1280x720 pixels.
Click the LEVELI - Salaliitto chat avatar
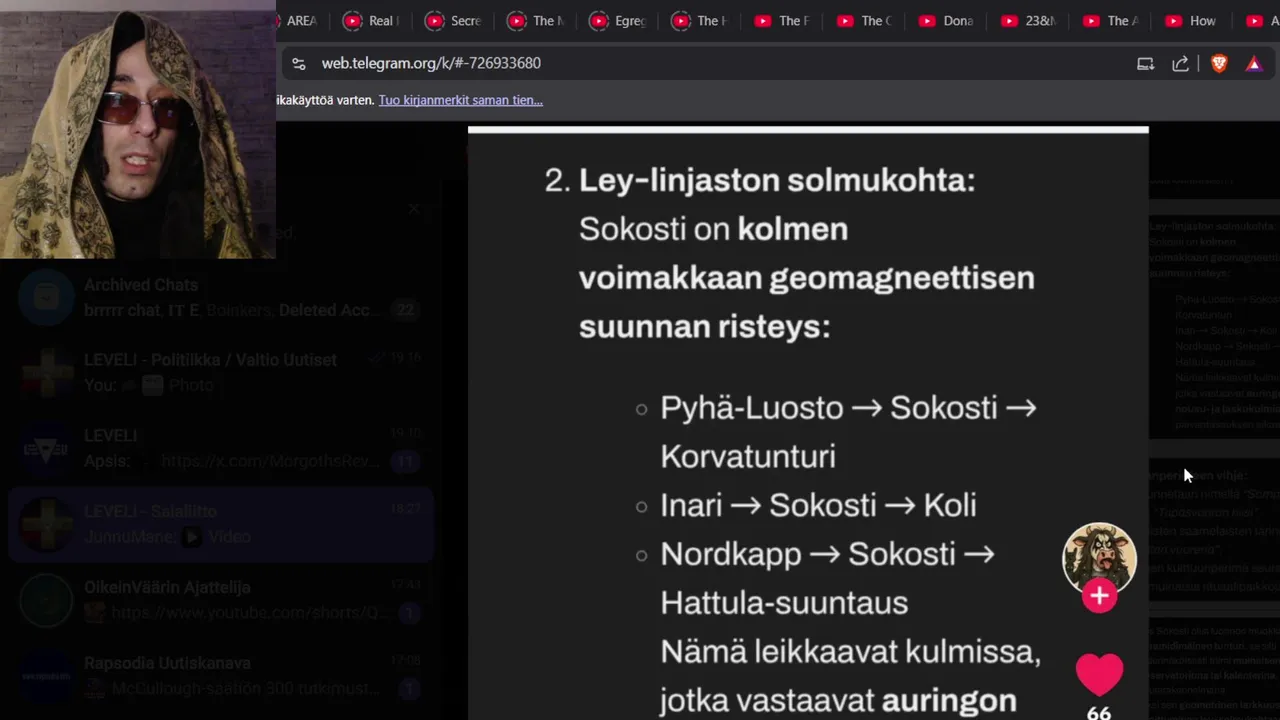click(x=46, y=524)
